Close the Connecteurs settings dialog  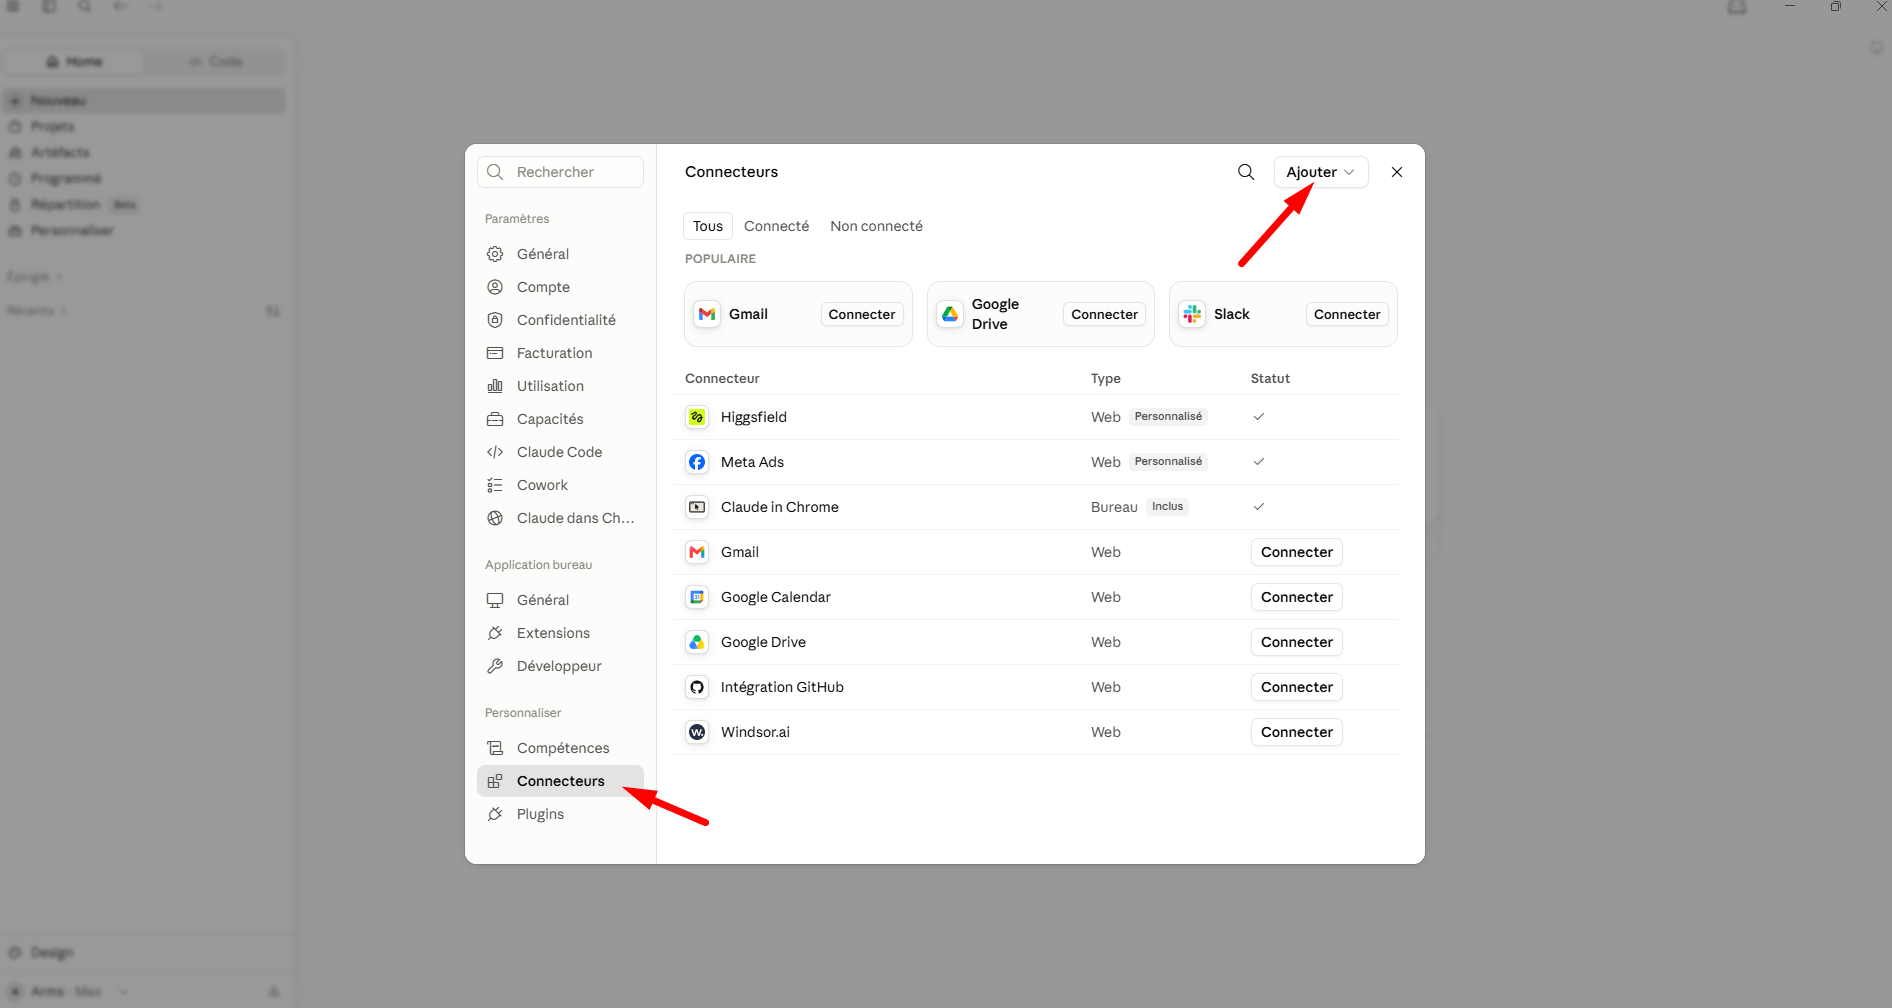click(1397, 172)
